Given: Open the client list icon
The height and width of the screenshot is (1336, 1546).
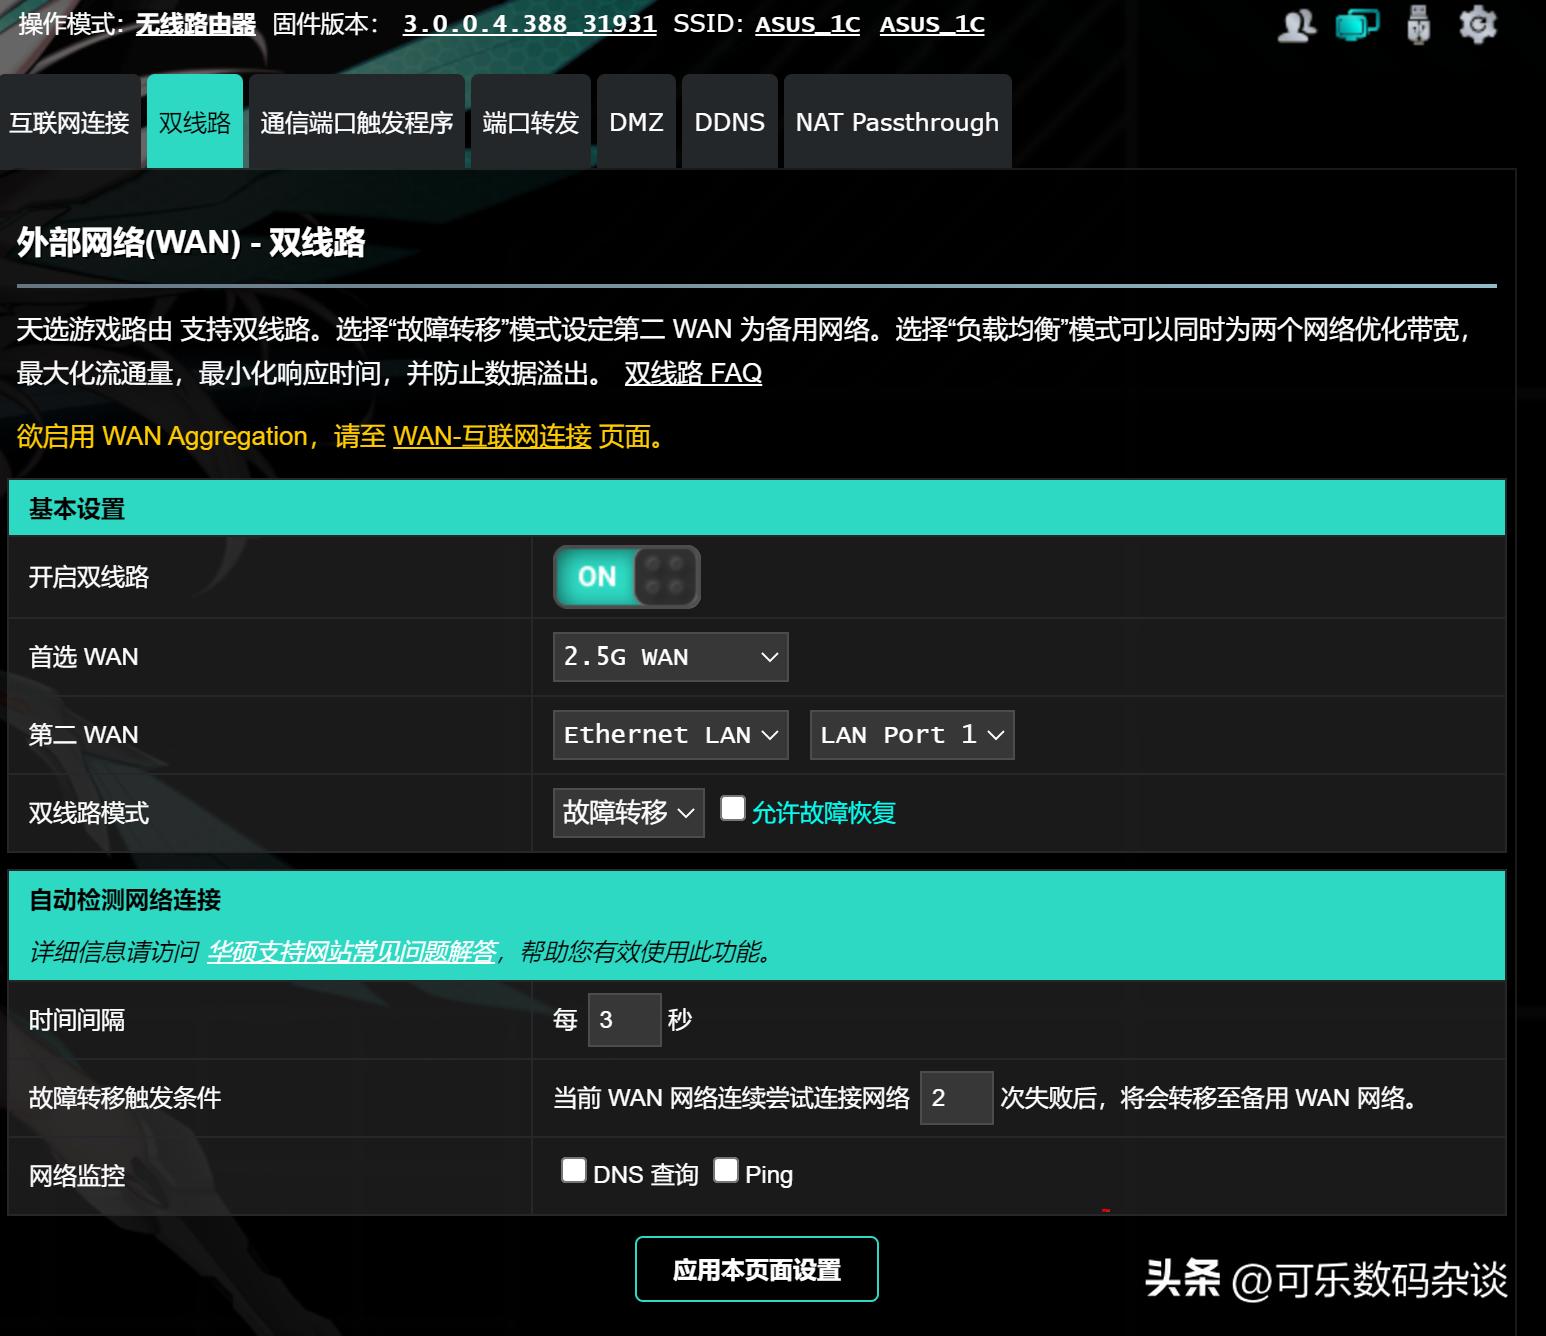Looking at the screenshot, I should pyautogui.click(x=1296, y=25).
